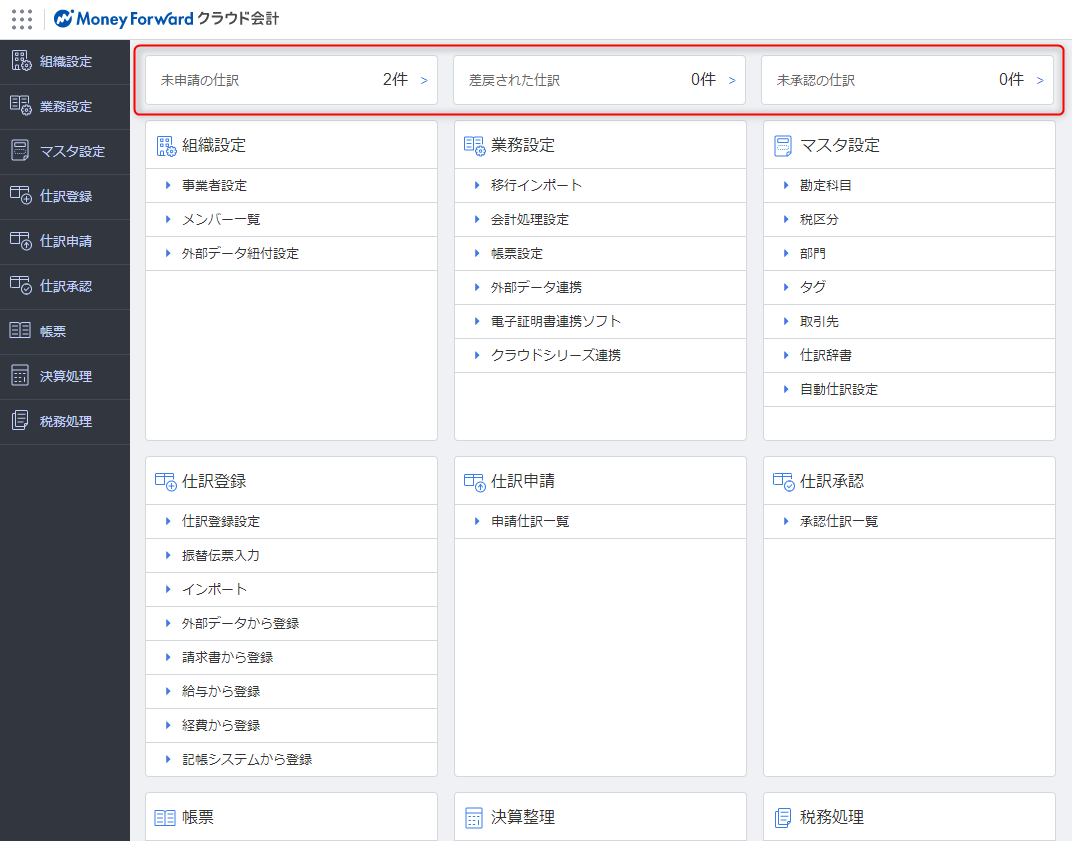
Task: Click 税務処理 card heading text
Action: (832, 818)
